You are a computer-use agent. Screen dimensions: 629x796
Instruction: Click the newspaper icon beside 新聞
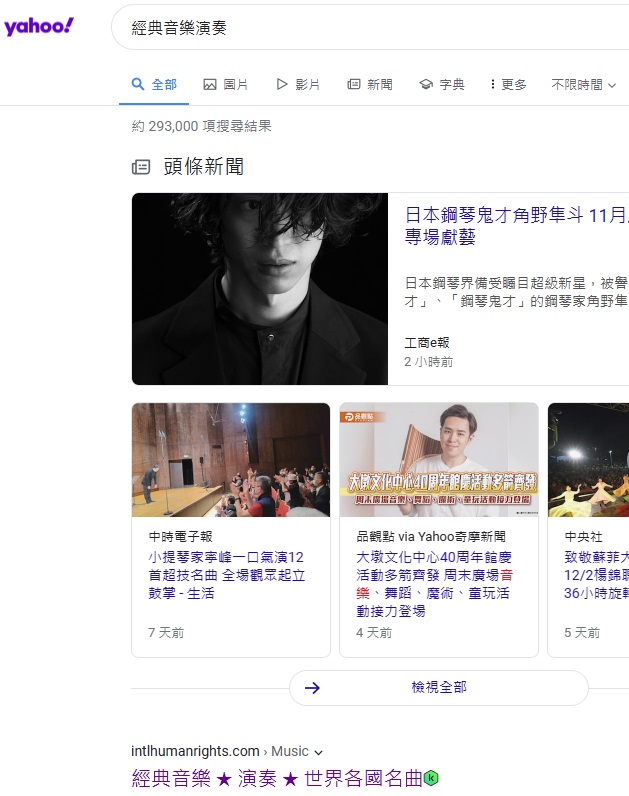tap(354, 85)
